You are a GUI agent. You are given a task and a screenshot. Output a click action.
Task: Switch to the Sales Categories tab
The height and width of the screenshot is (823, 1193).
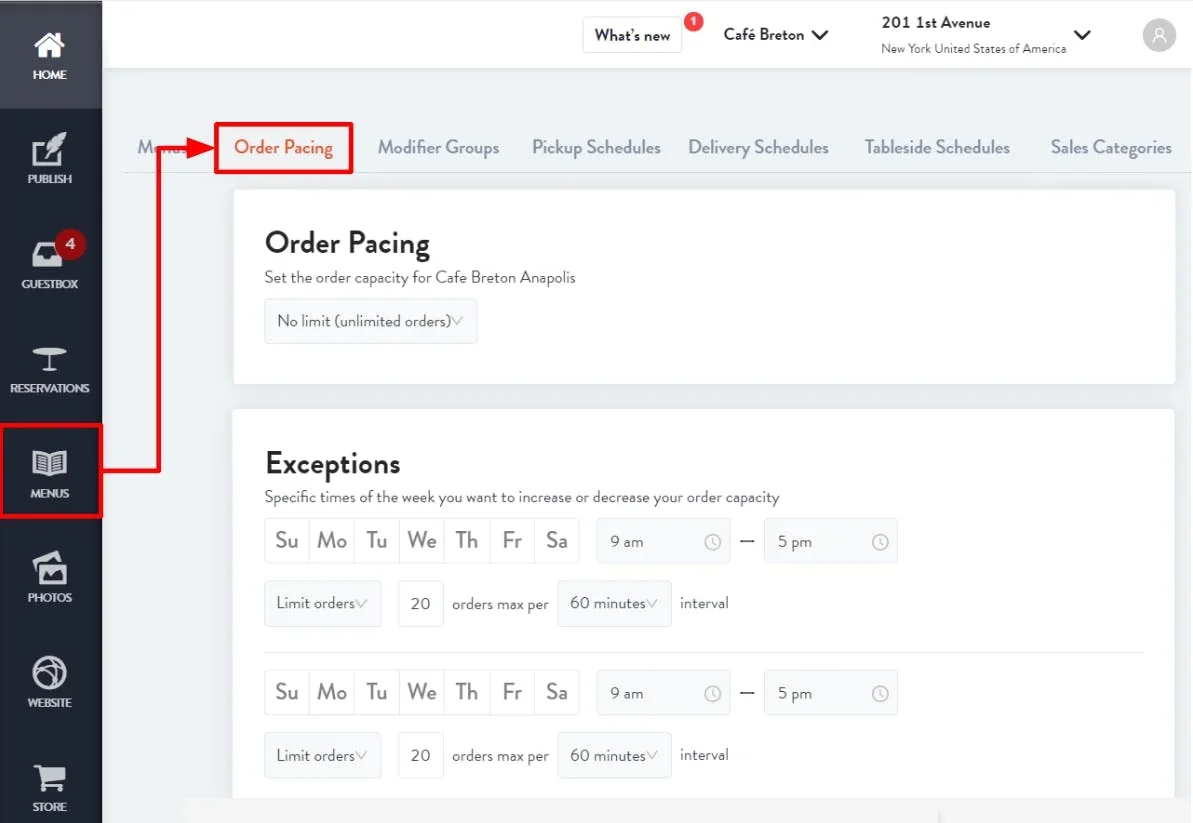click(1111, 148)
